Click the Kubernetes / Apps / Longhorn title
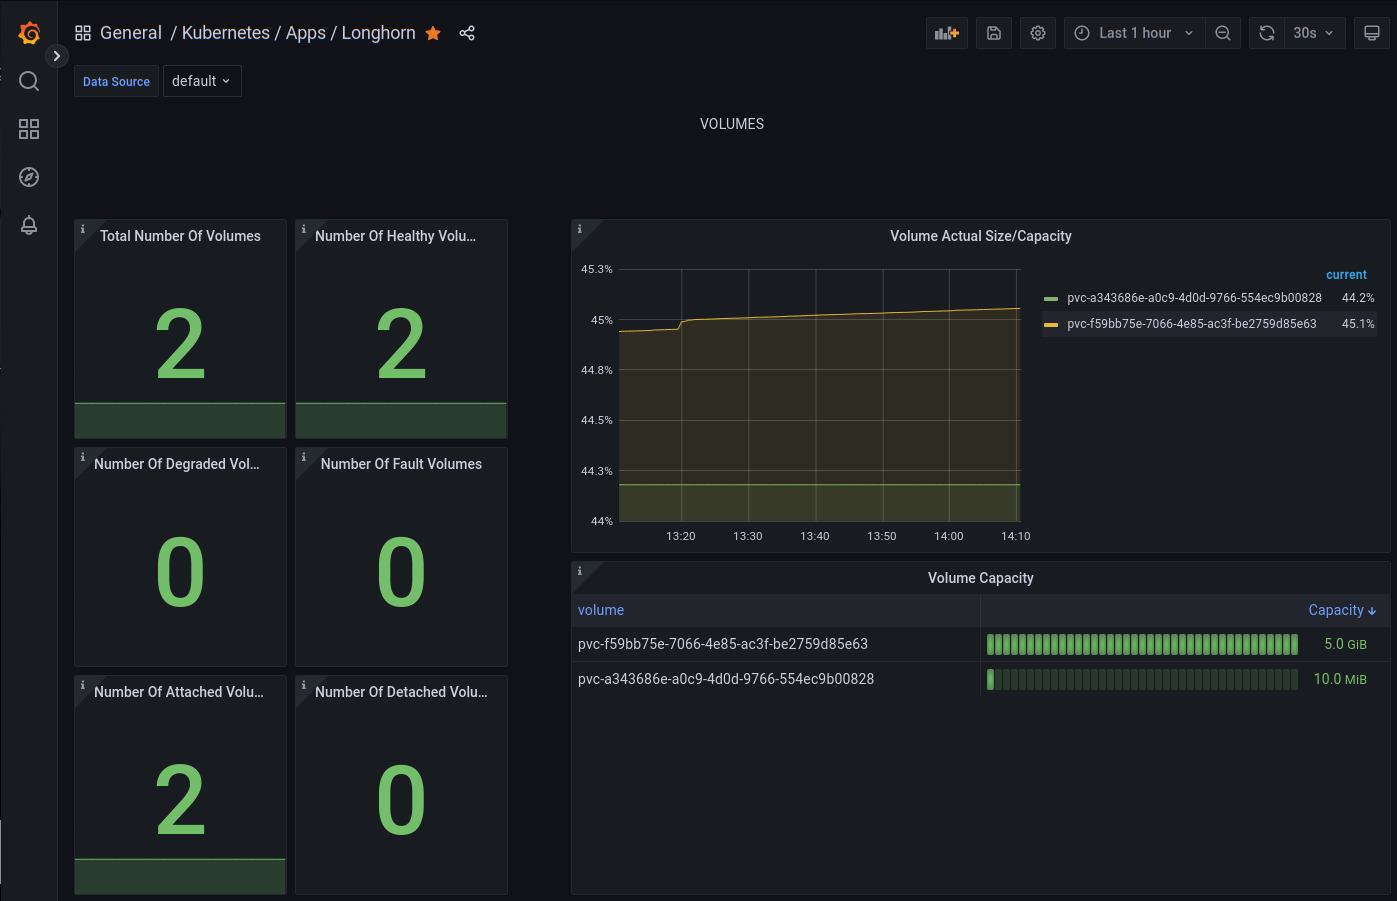The image size is (1397, 901). pyautogui.click(x=298, y=33)
